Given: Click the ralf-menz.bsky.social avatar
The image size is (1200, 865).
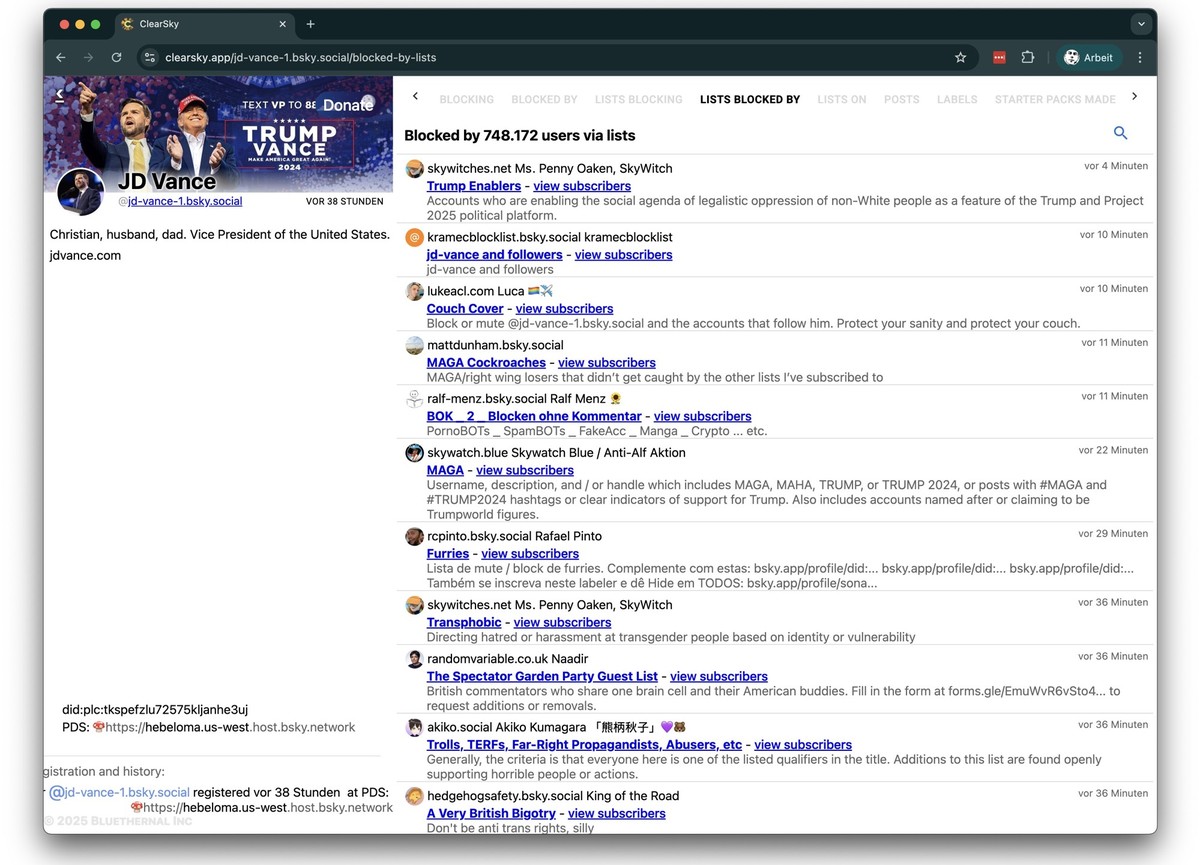Looking at the screenshot, I should 415,399.
